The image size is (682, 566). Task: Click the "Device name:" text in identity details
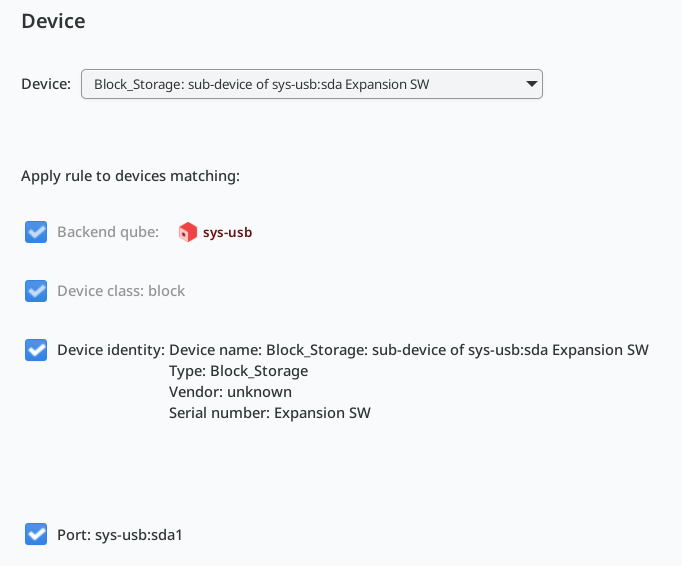coord(216,350)
